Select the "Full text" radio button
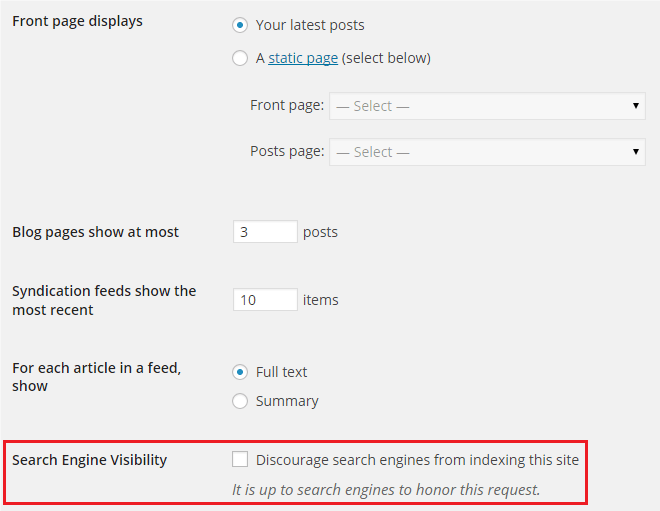 pyautogui.click(x=240, y=372)
